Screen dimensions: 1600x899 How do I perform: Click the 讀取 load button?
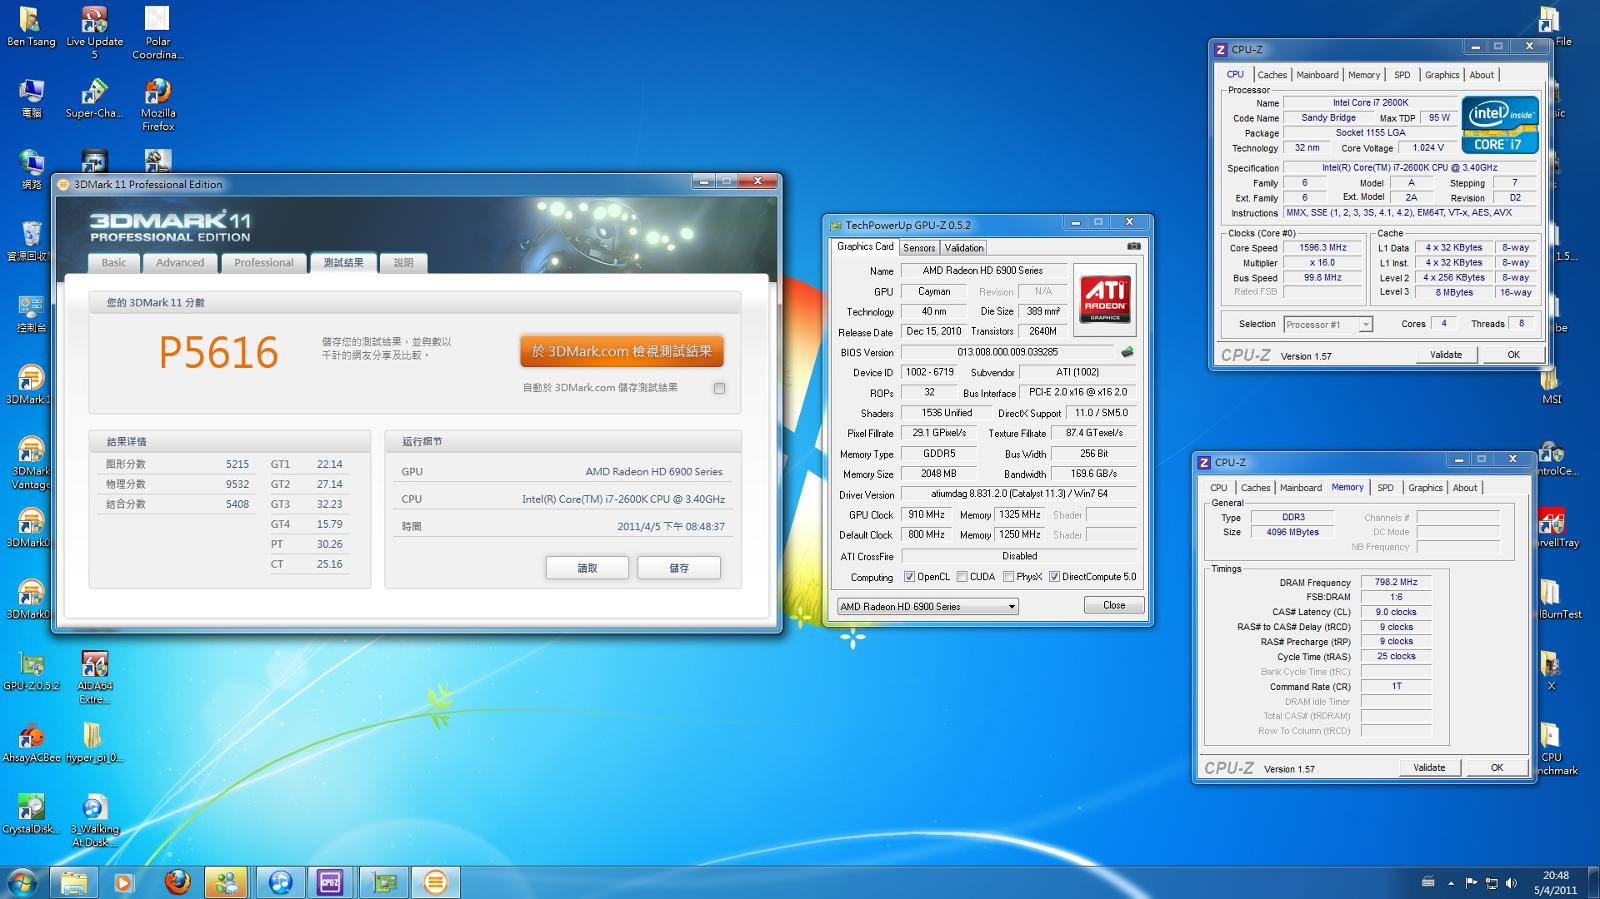(587, 568)
